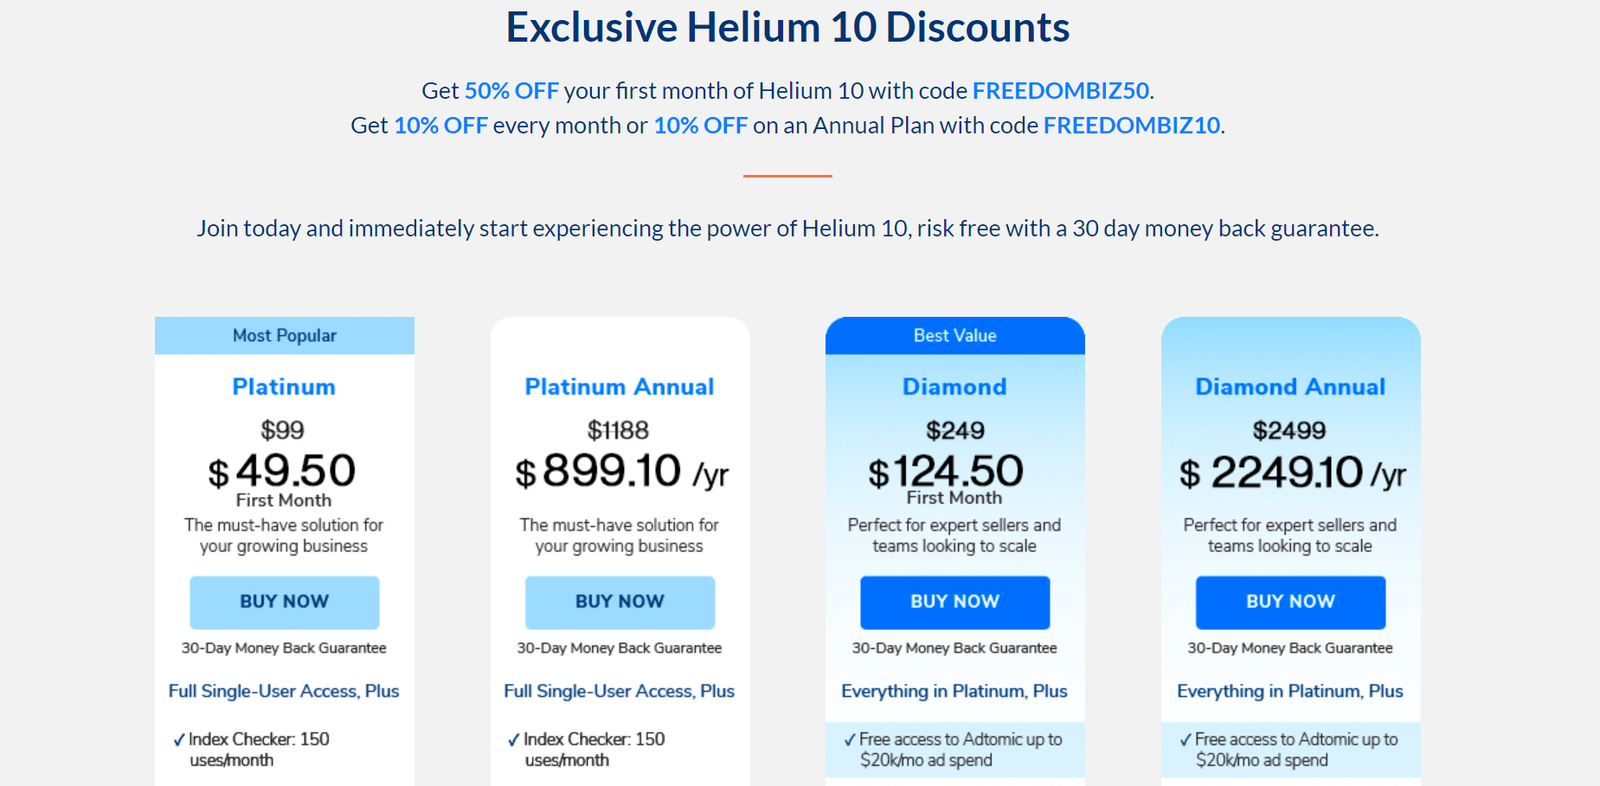Click the Index Checker checkmark under Platinum Annual
Image resolution: width=1600 pixels, height=786 pixels.
point(514,740)
